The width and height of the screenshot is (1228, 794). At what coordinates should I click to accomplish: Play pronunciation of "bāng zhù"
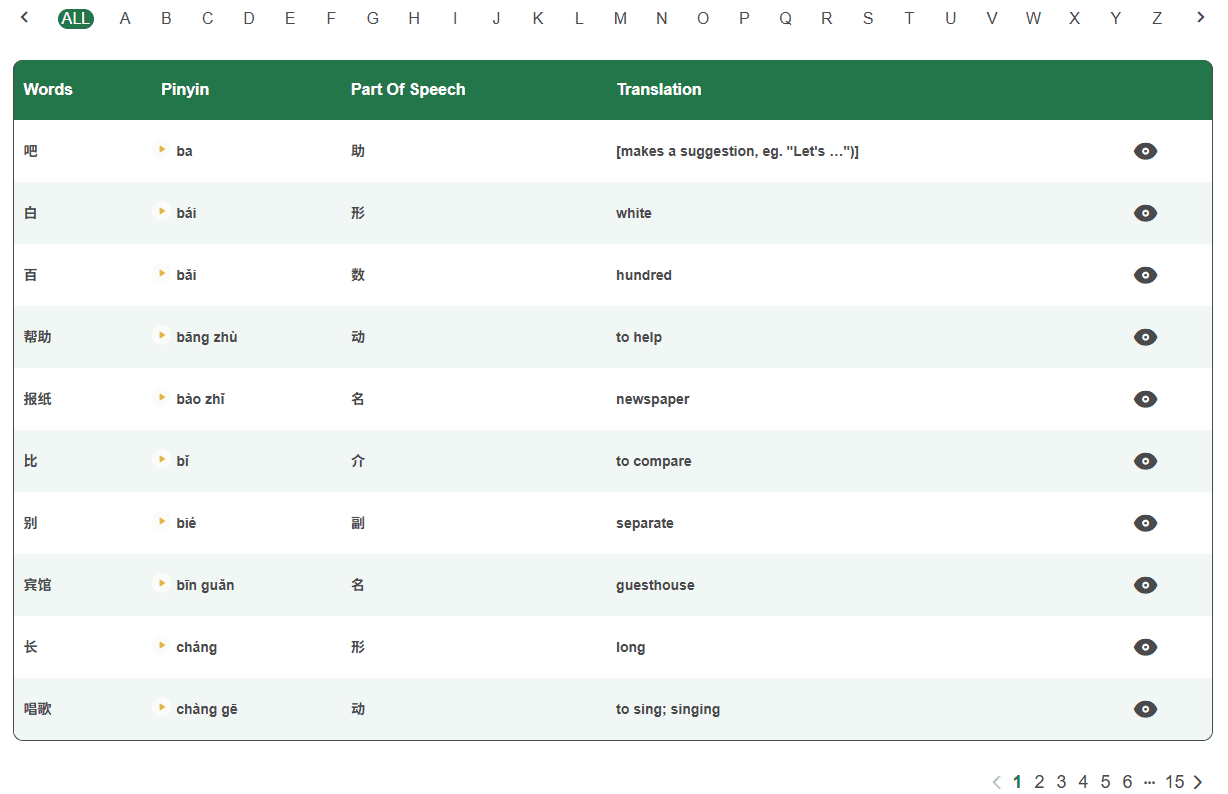(x=161, y=337)
